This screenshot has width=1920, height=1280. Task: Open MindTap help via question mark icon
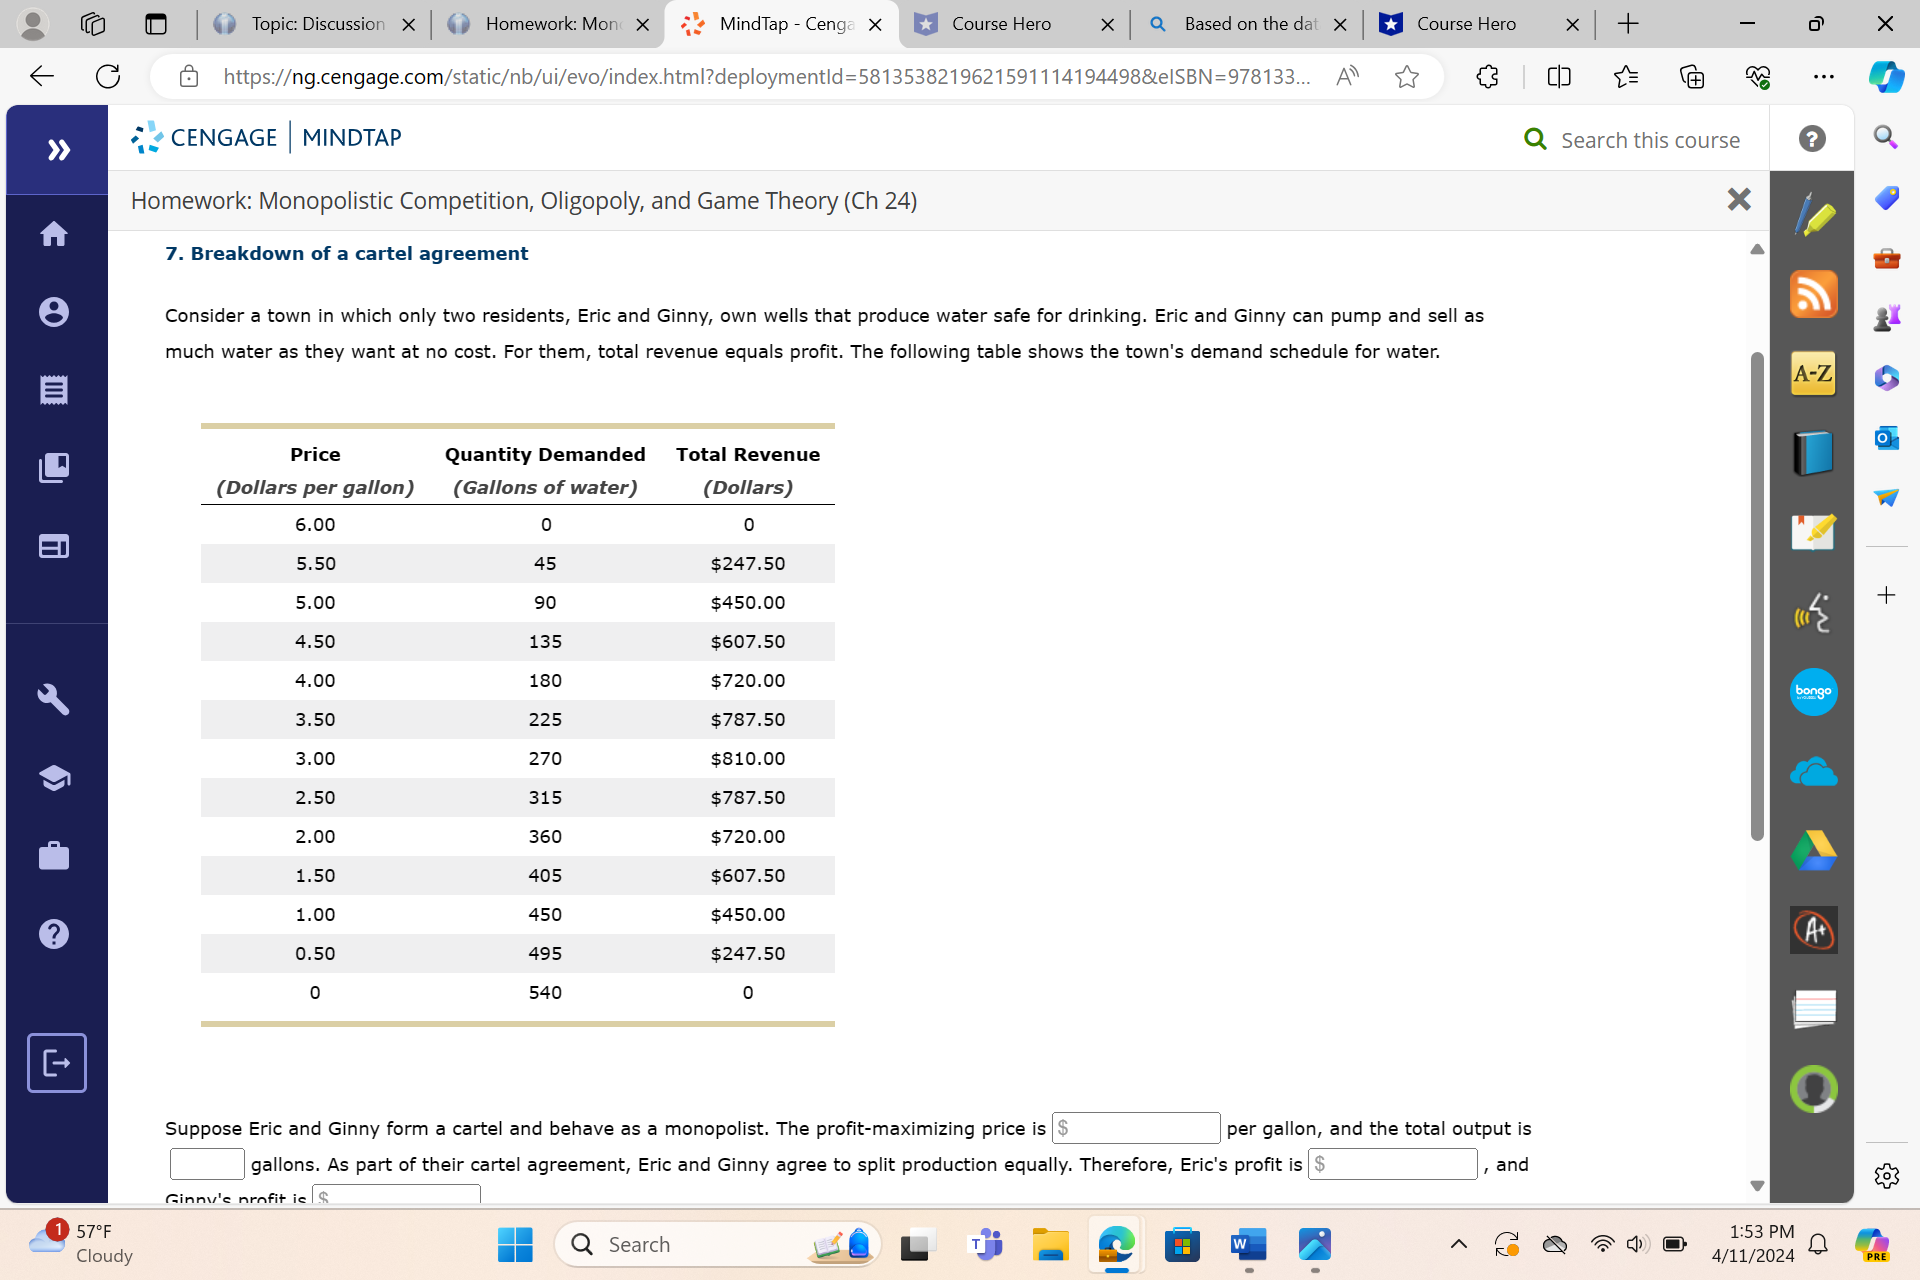coord(1812,138)
